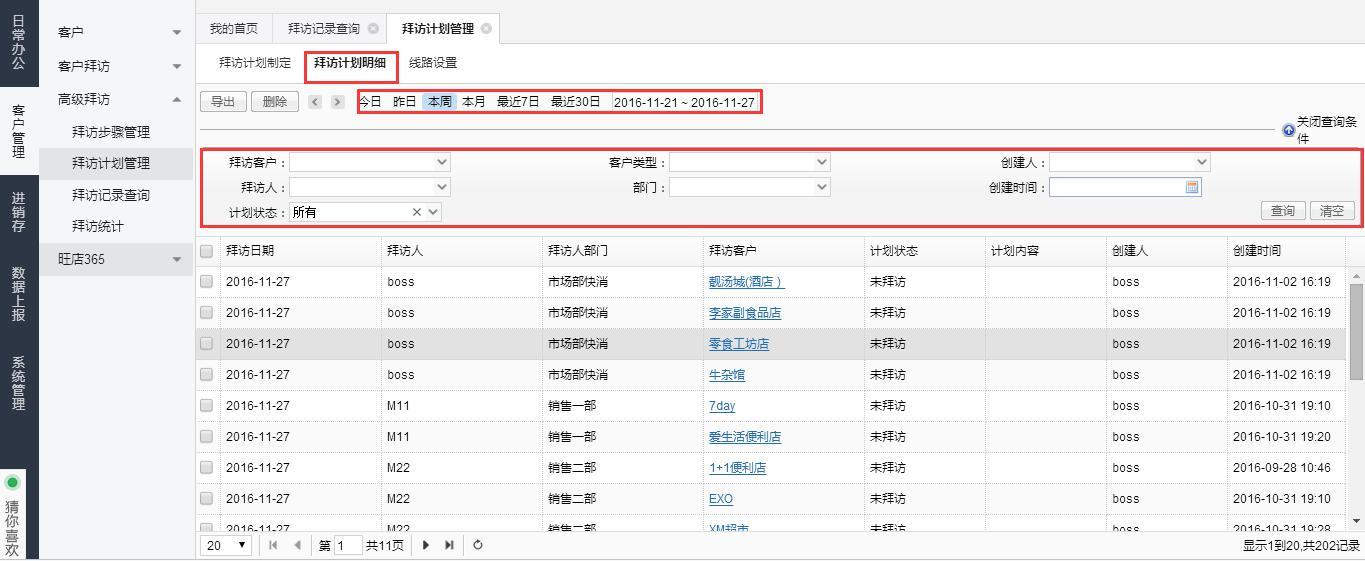Viewport: 1365px width, 561px height.
Task: Go to the next page of results
Action: coord(426,545)
